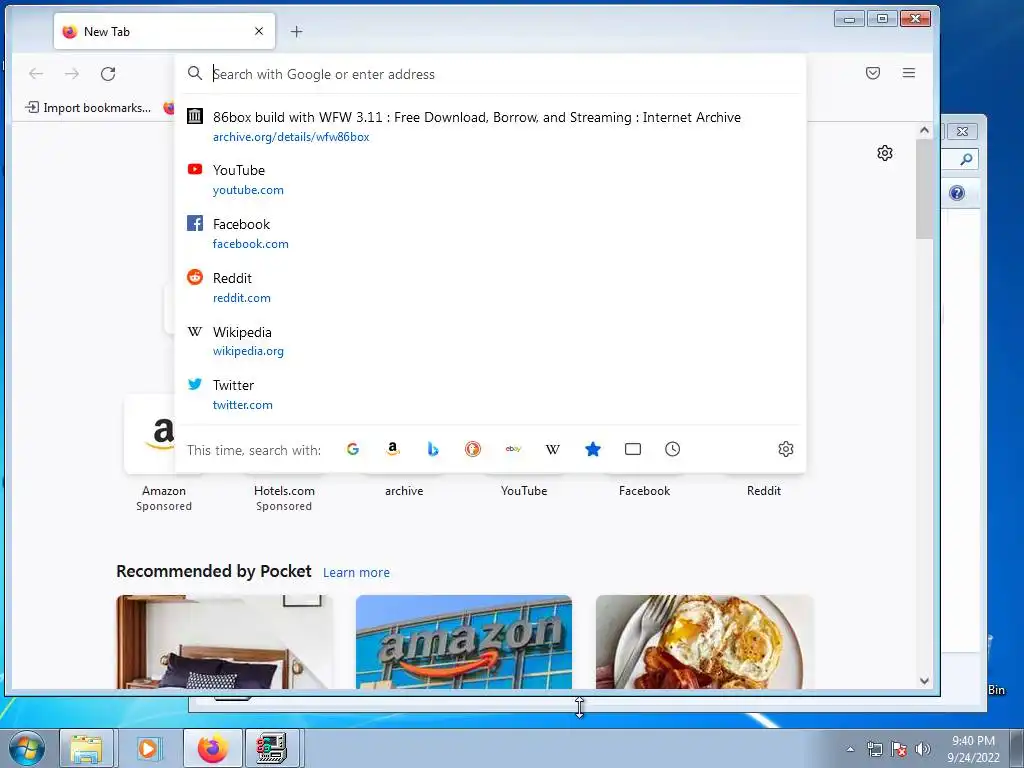This screenshot has height=768, width=1024.
Task: Open the Save to Pocket icon
Action: [872, 73]
